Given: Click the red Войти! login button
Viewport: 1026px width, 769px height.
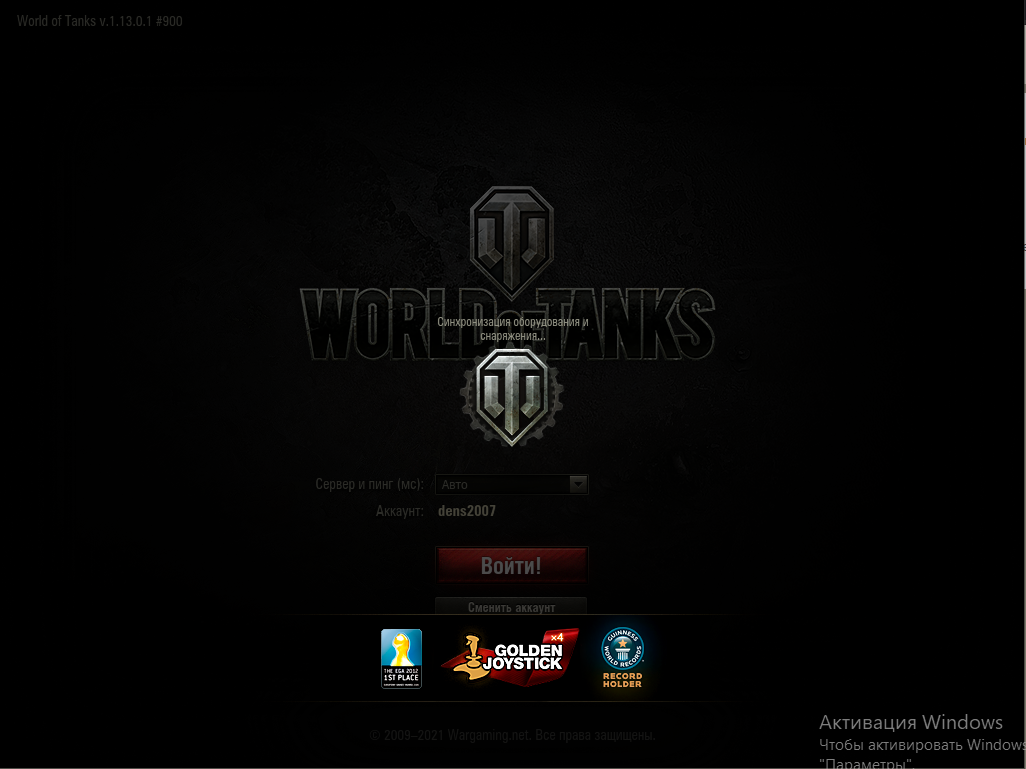Looking at the screenshot, I should pos(512,565).
